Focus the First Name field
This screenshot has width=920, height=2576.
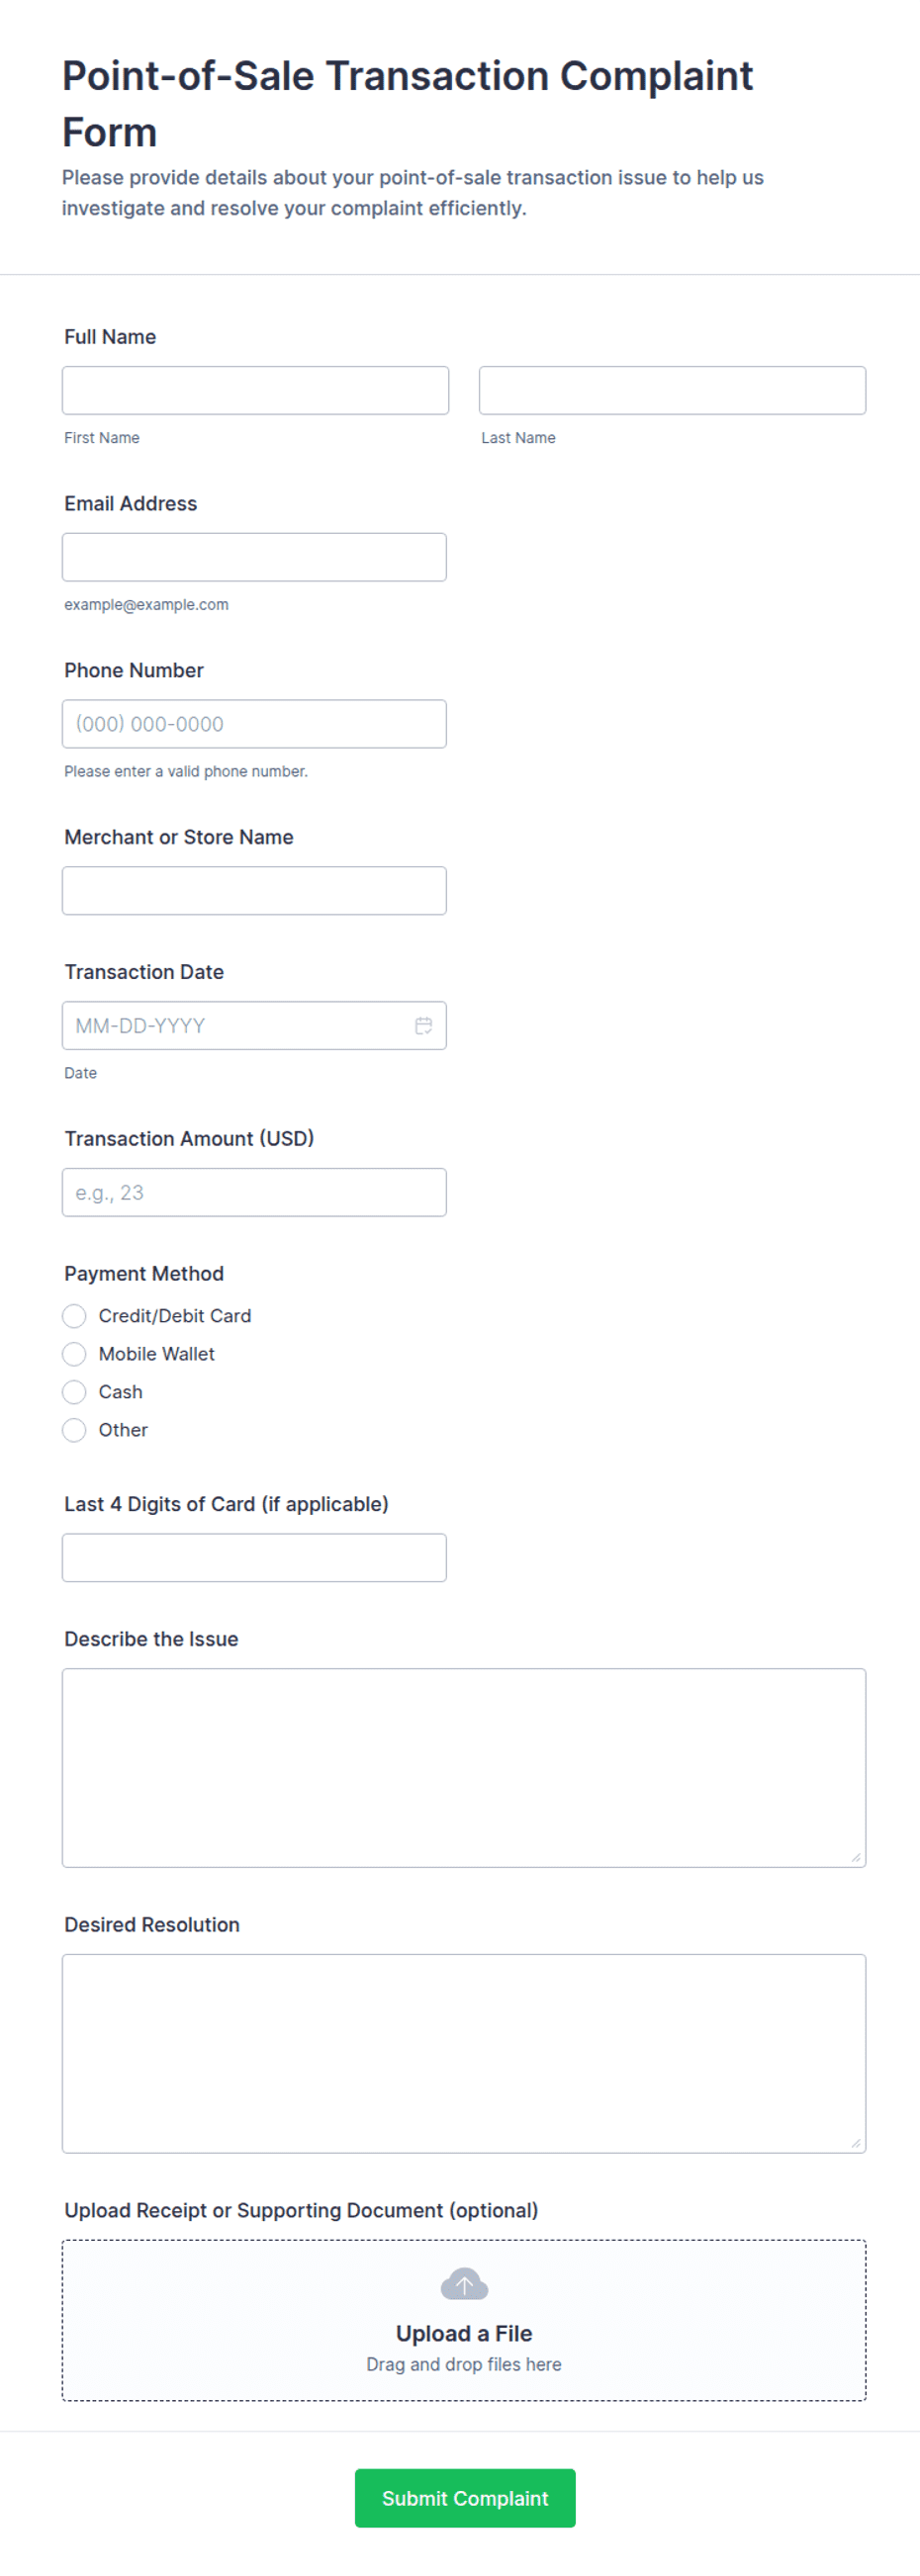point(255,390)
